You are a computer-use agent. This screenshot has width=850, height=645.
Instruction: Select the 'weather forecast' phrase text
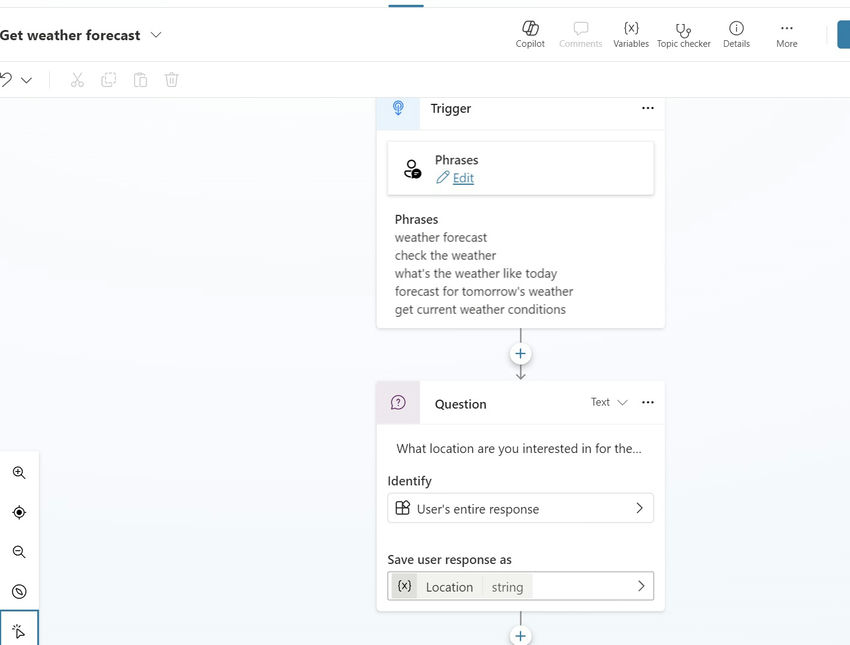(441, 237)
